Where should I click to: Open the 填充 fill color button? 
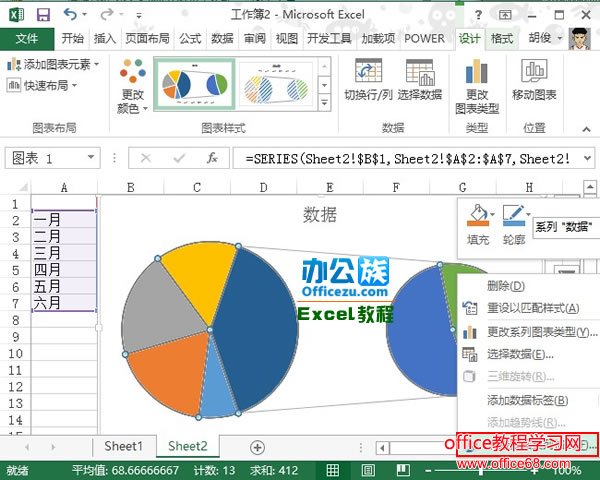[478, 225]
